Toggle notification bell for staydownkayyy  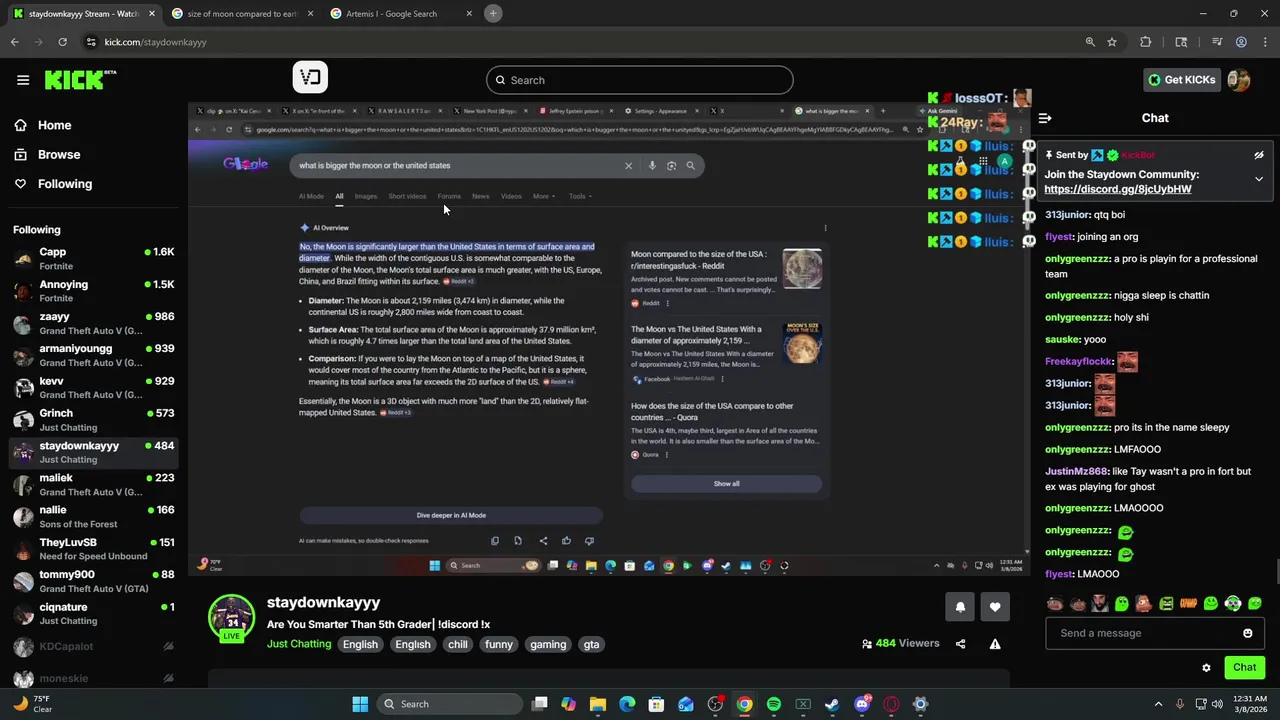click(960, 607)
